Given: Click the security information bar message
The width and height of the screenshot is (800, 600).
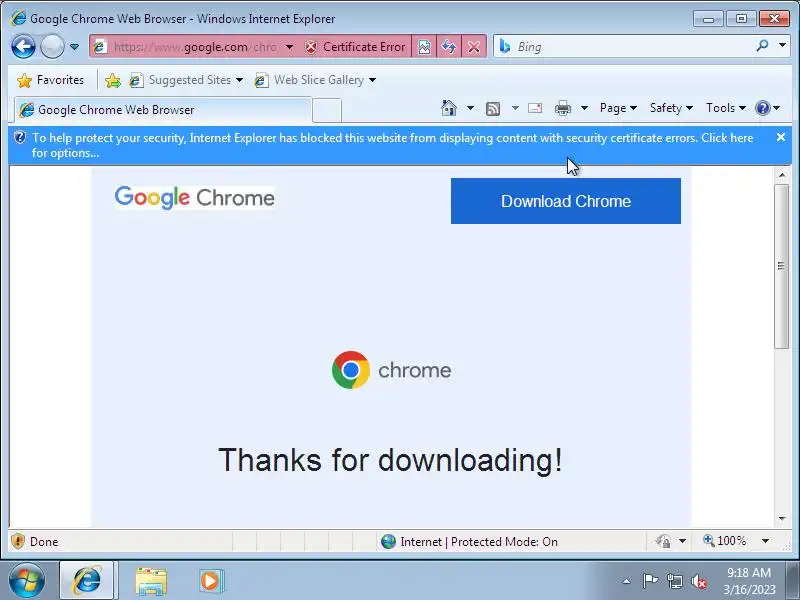Looking at the screenshot, I should [x=393, y=145].
